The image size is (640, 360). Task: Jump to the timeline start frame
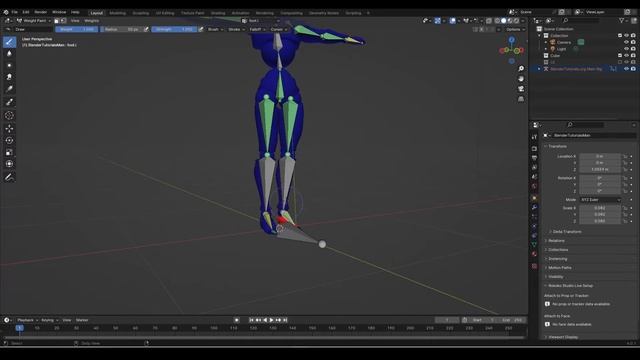251,320
